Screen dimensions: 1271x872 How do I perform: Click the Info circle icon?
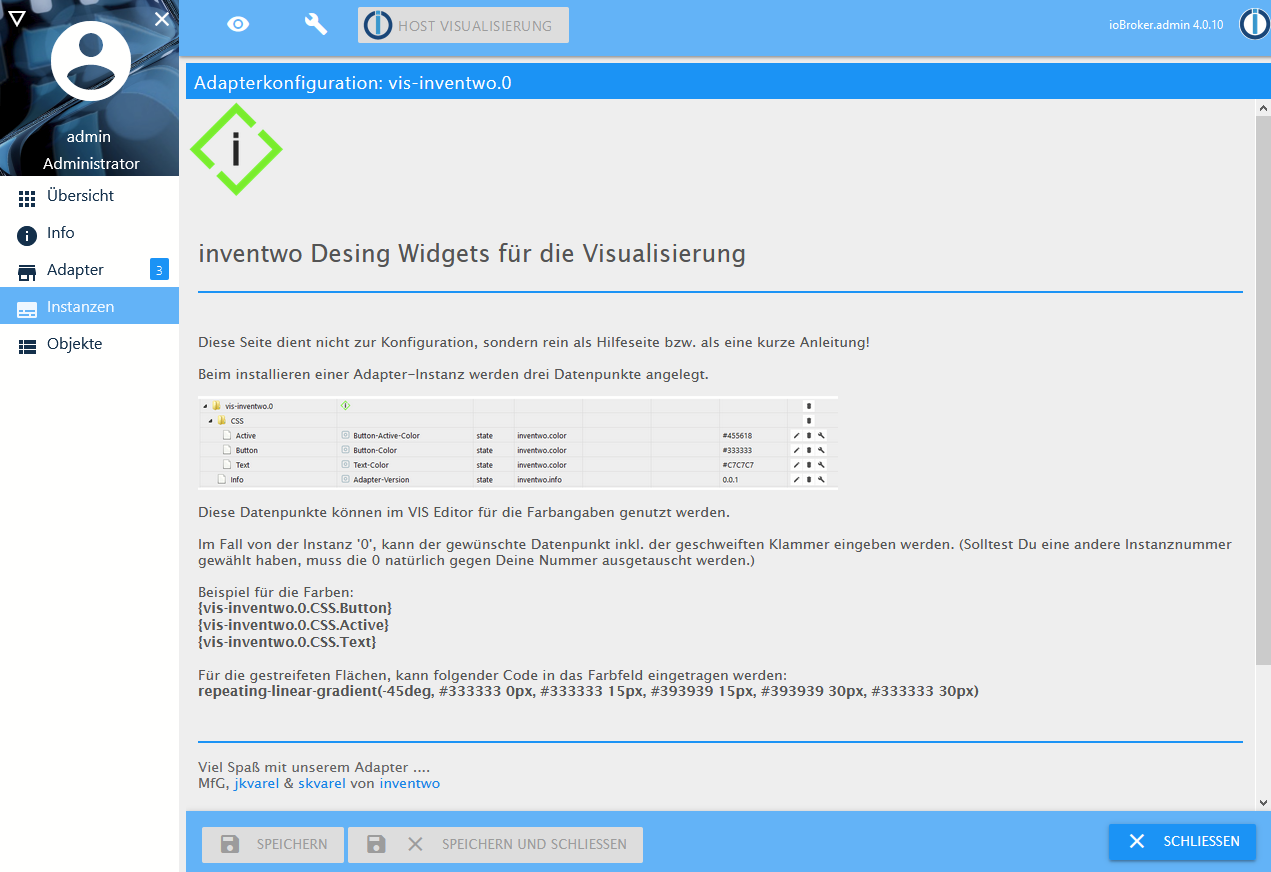(27, 235)
